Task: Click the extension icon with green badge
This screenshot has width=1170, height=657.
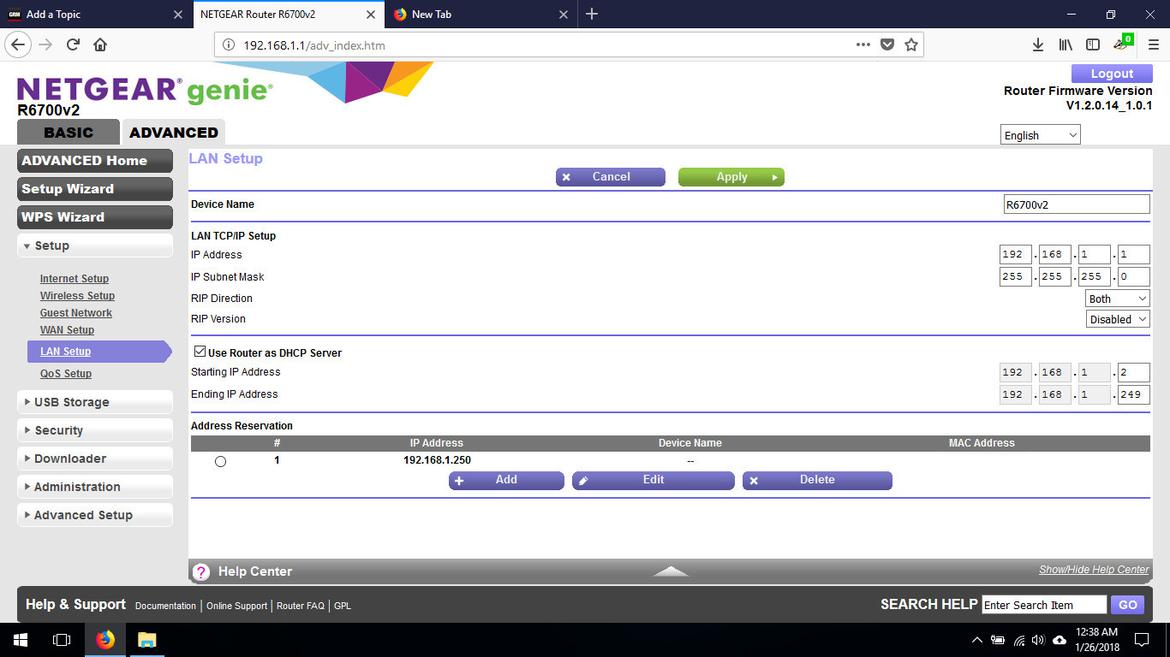Action: coord(1122,43)
